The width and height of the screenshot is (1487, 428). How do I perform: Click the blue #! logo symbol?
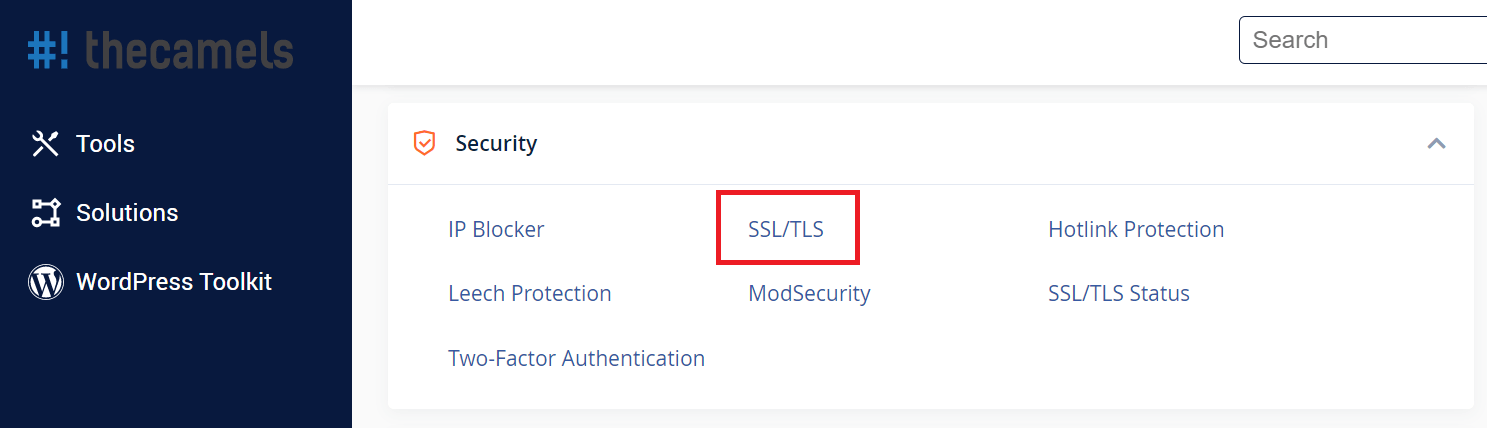click(49, 49)
